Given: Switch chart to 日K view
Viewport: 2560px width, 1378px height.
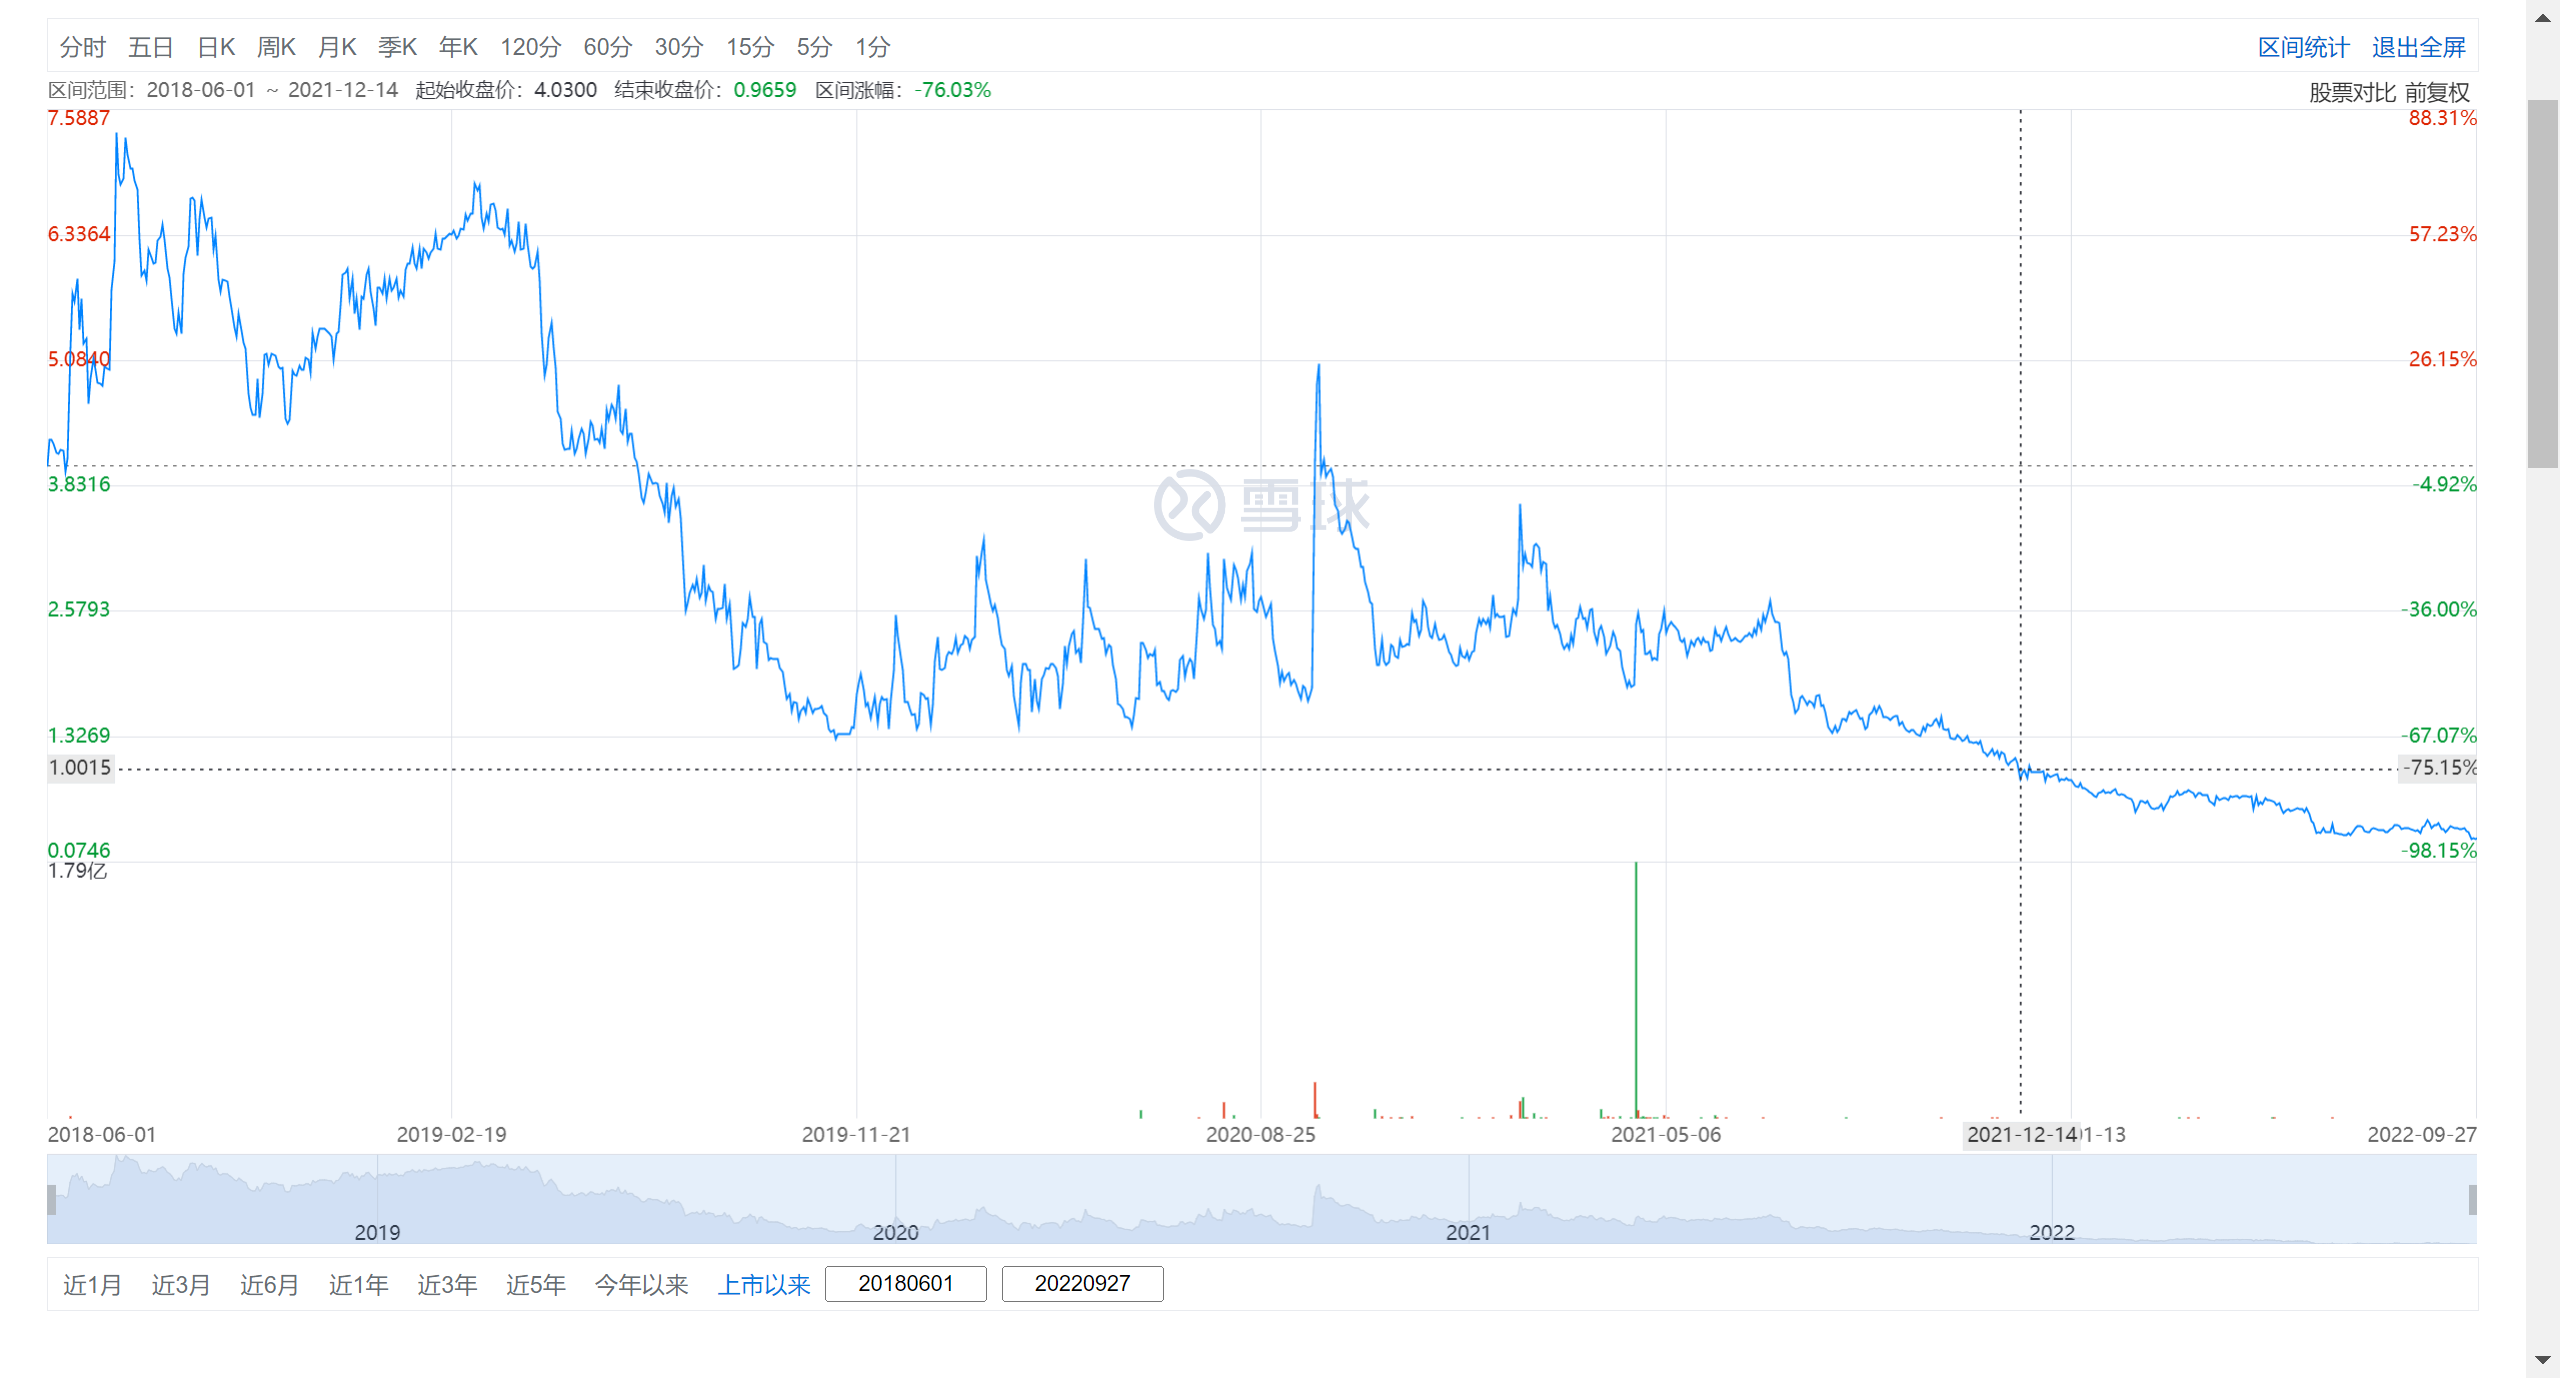Looking at the screenshot, I should click(216, 47).
